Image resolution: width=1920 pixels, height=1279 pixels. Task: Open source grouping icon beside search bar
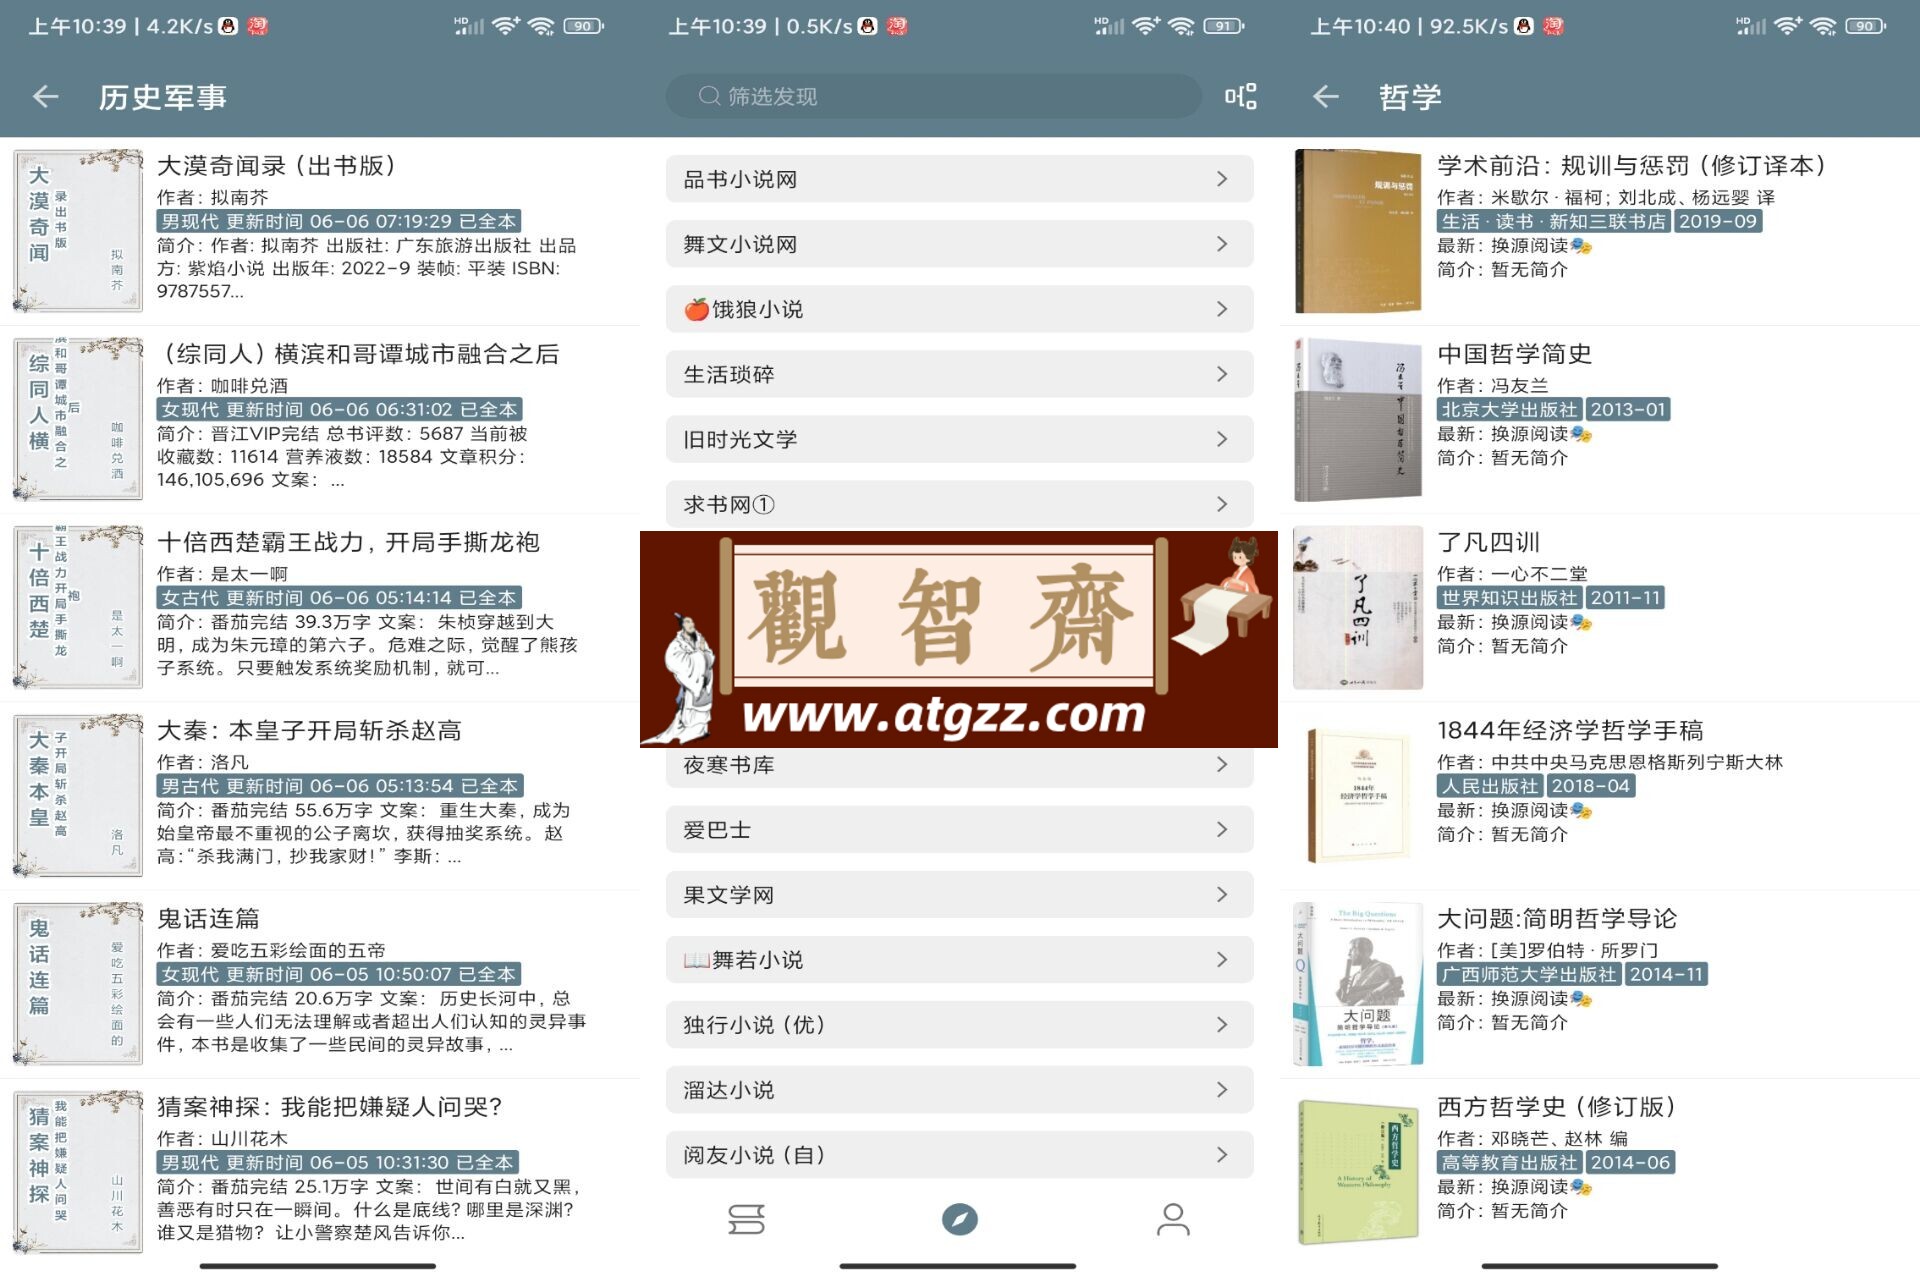(x=1240, y=96)
